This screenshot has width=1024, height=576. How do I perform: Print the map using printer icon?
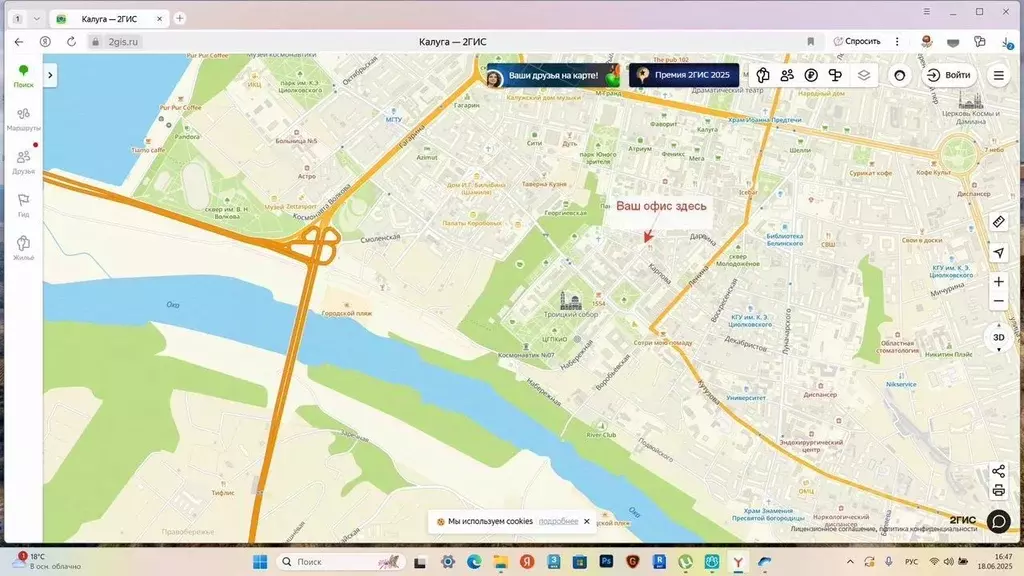pyautogui.click(x=998, y=490)
